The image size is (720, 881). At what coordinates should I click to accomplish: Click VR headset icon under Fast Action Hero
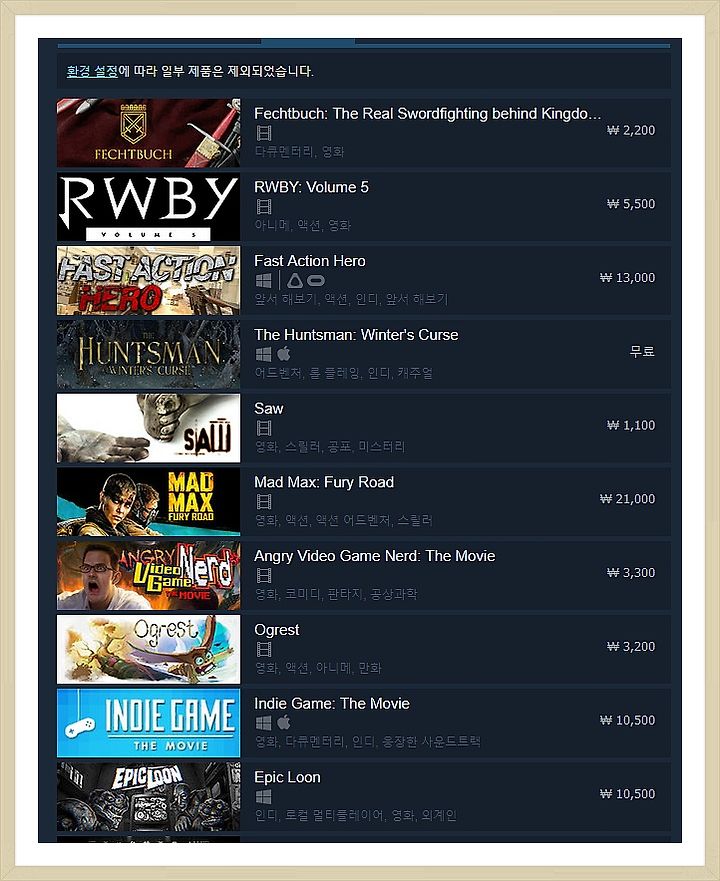[x=306, y=280]
